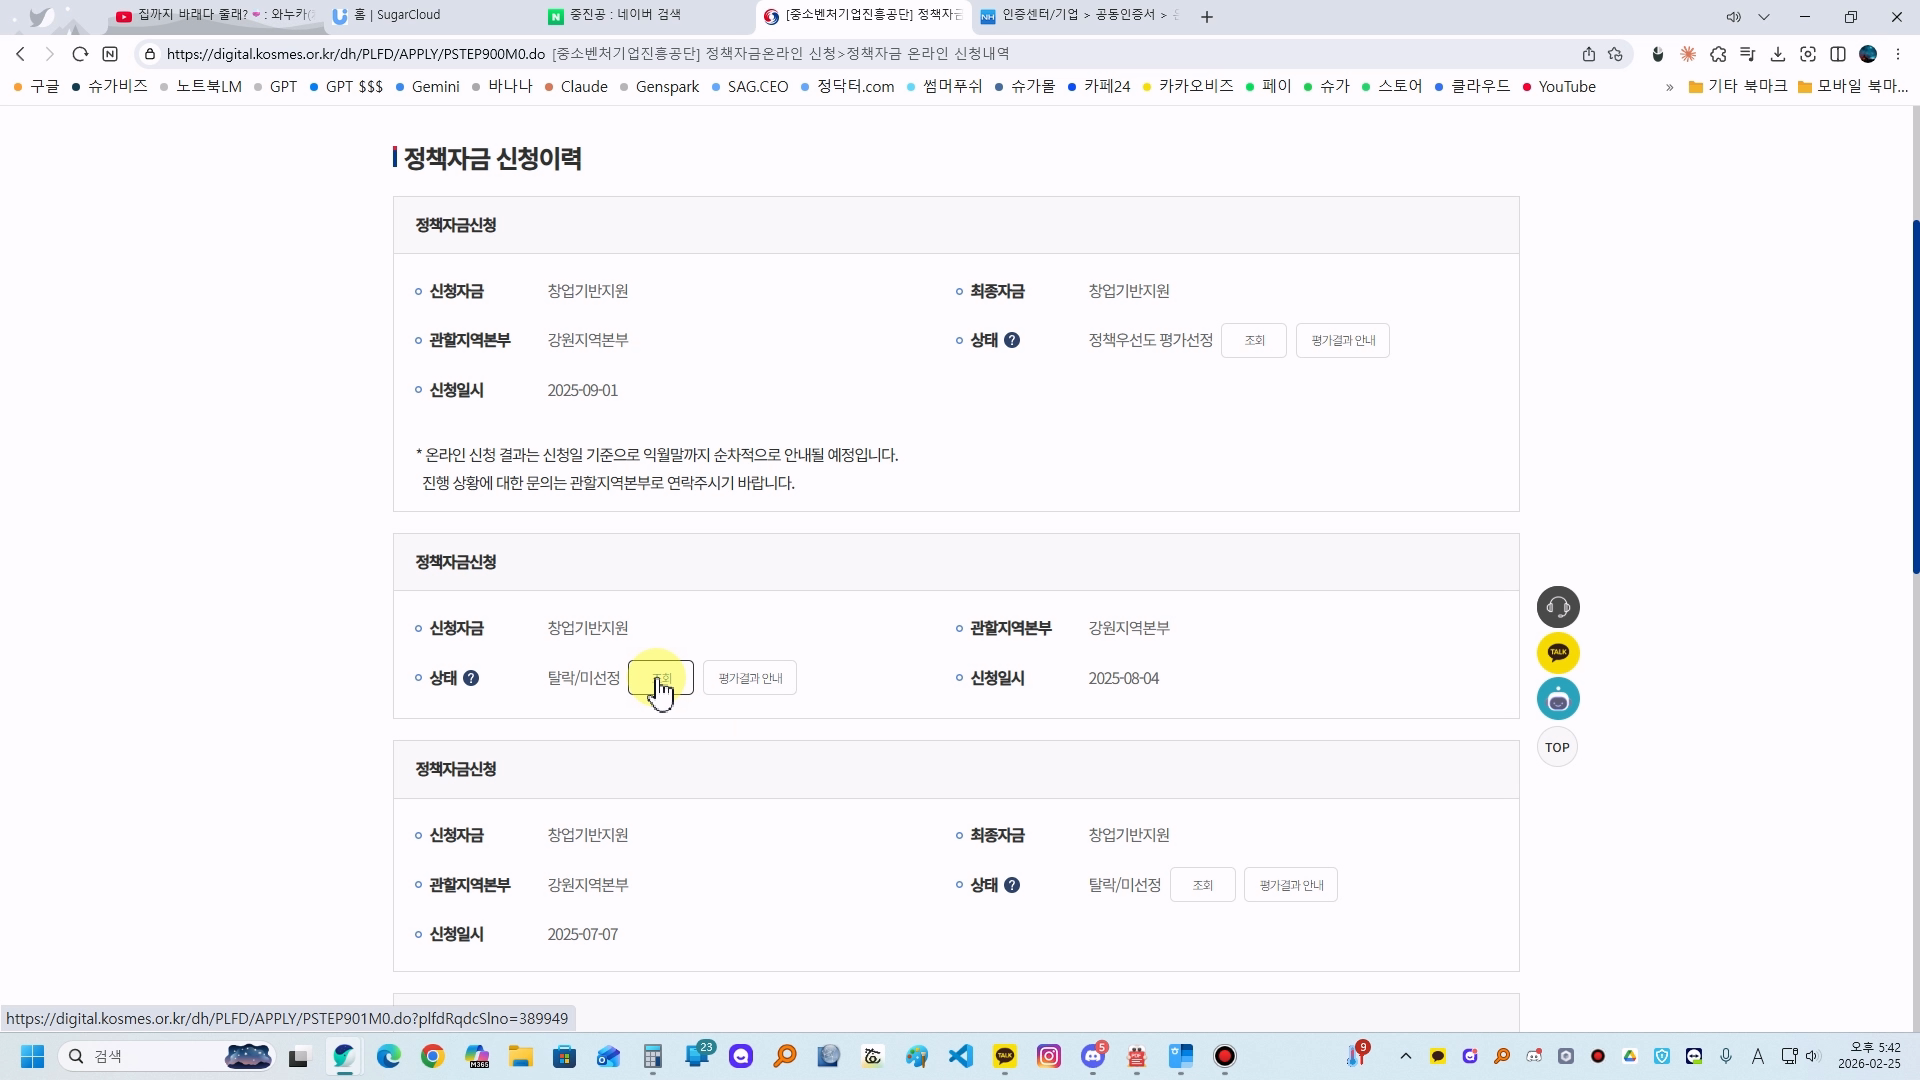Click the help icon next to first 상태
This screenshot has width=1920, height=1080.
click(1012, 340)
